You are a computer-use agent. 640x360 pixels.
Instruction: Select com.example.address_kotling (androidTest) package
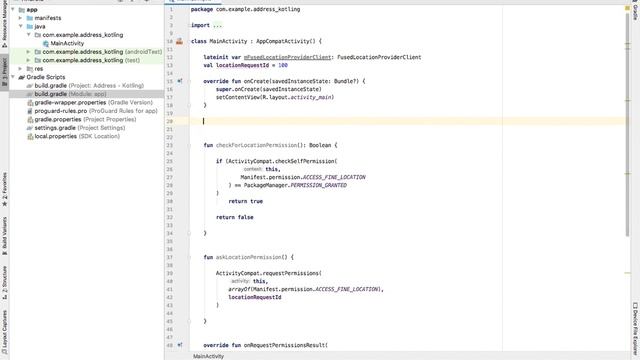click(x=102, y=52)
